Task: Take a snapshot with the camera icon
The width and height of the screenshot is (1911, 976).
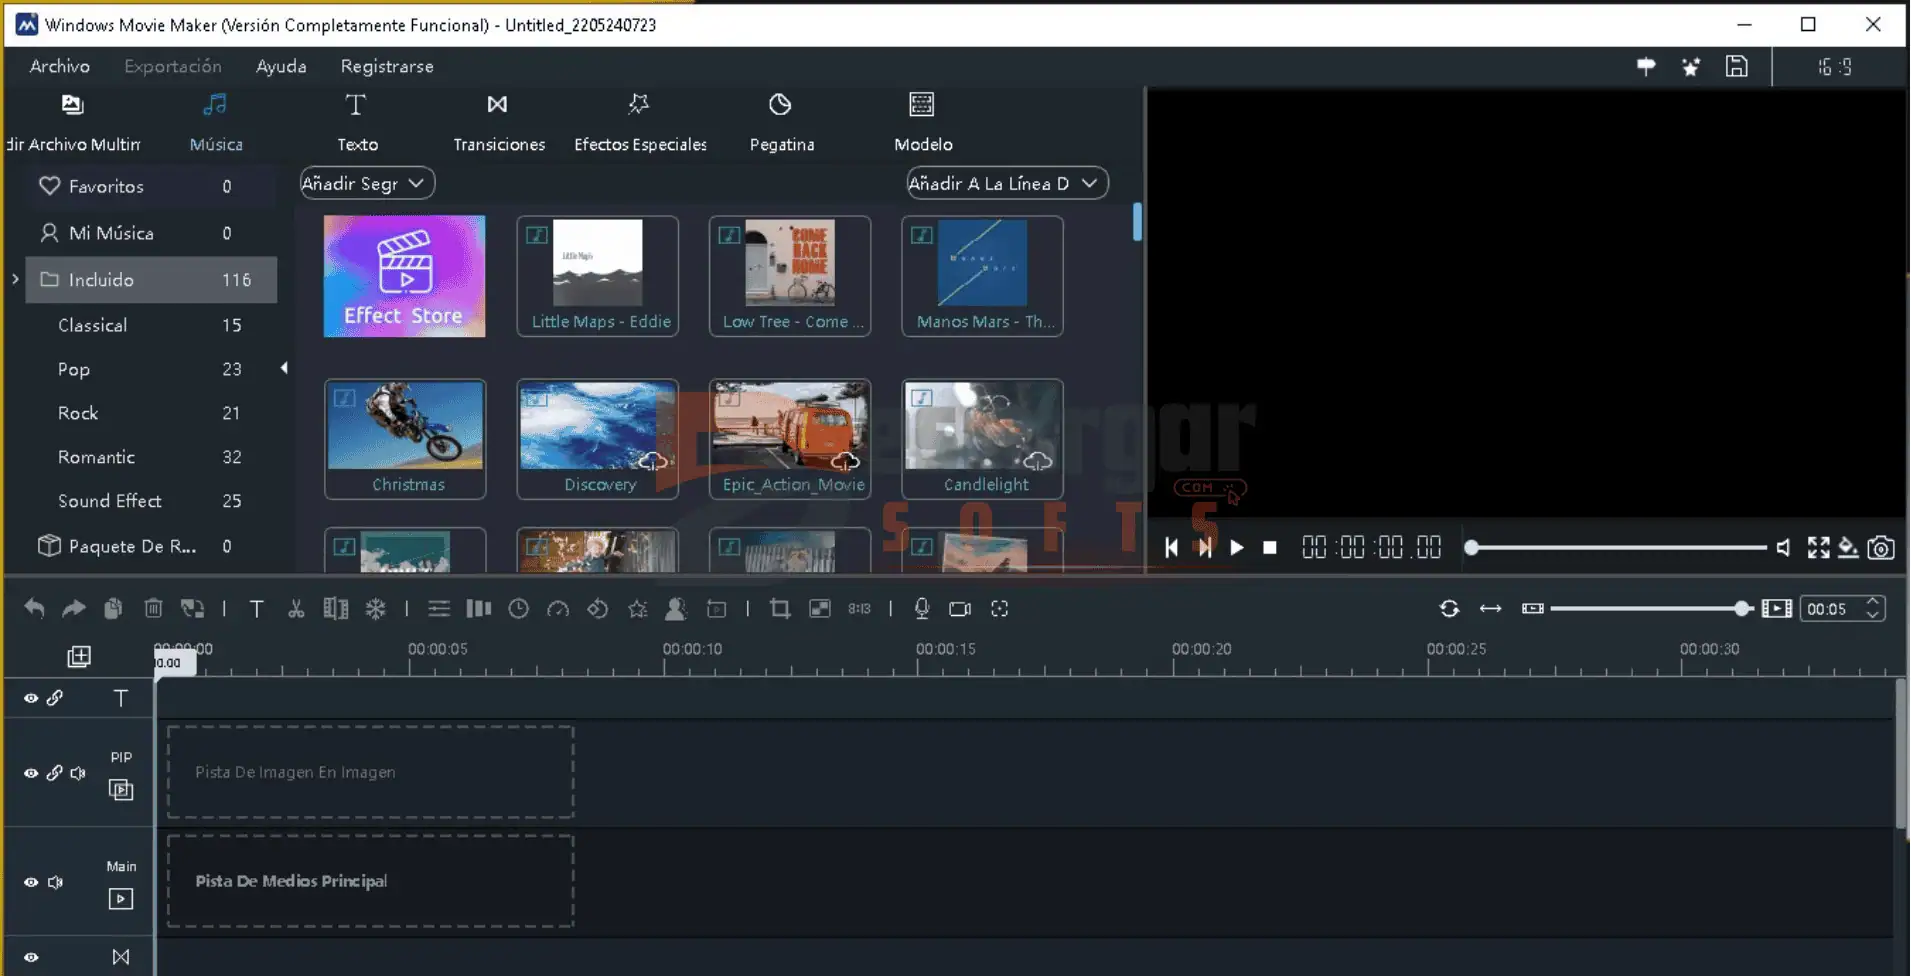Action: (1881, 548)
